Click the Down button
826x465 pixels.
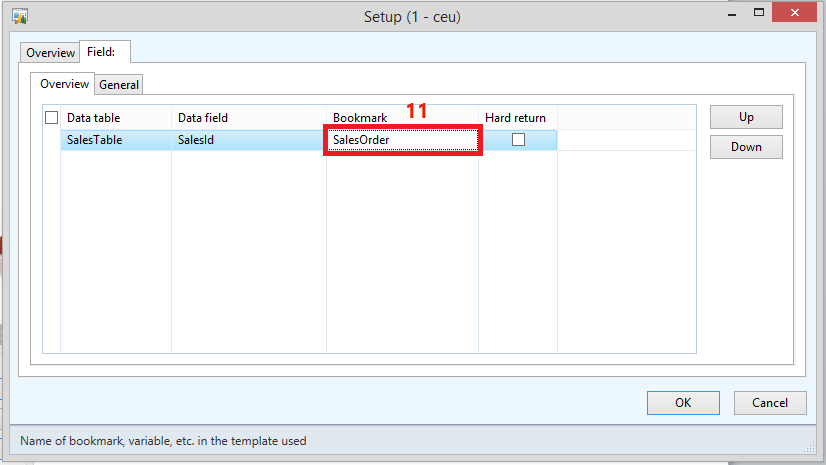point(746,147)
